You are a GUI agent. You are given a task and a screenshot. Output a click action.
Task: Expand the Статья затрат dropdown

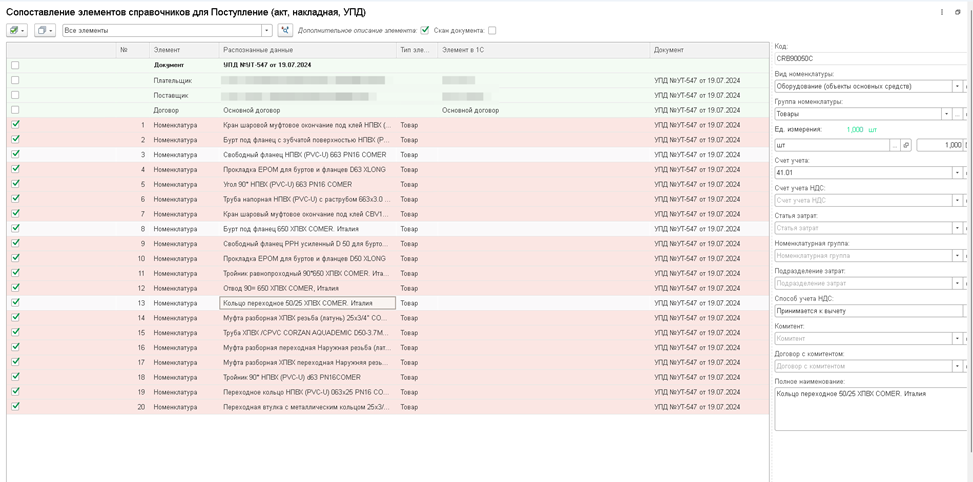point(957,228)
